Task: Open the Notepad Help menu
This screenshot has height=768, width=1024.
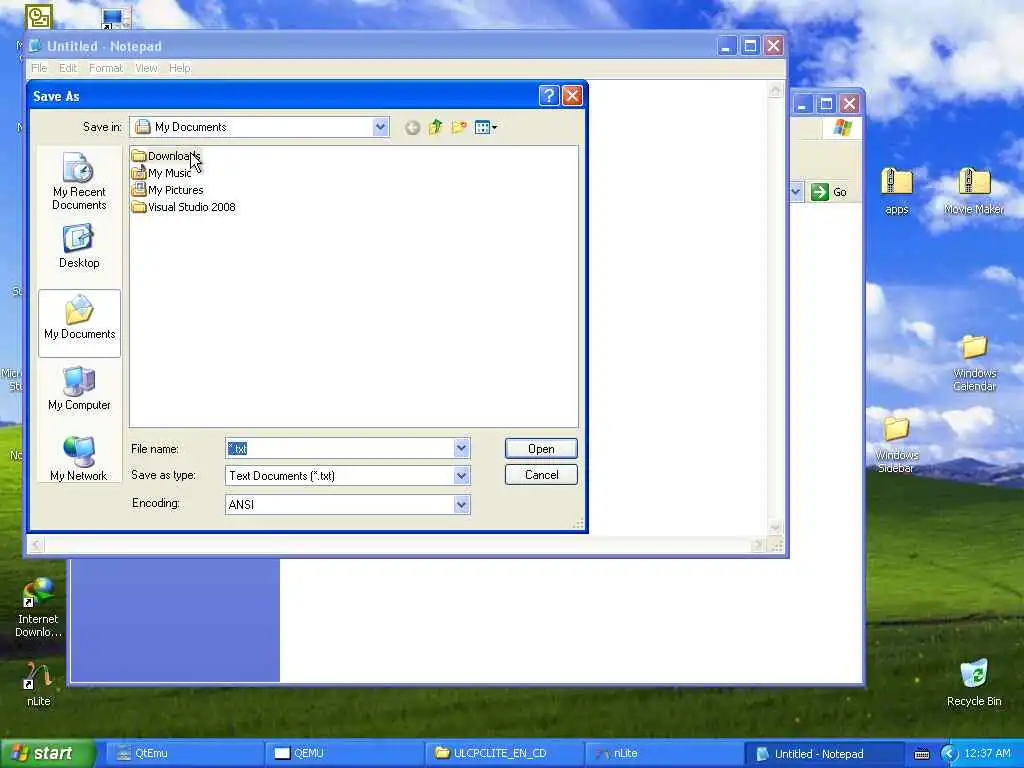Action: click(180, 68)
